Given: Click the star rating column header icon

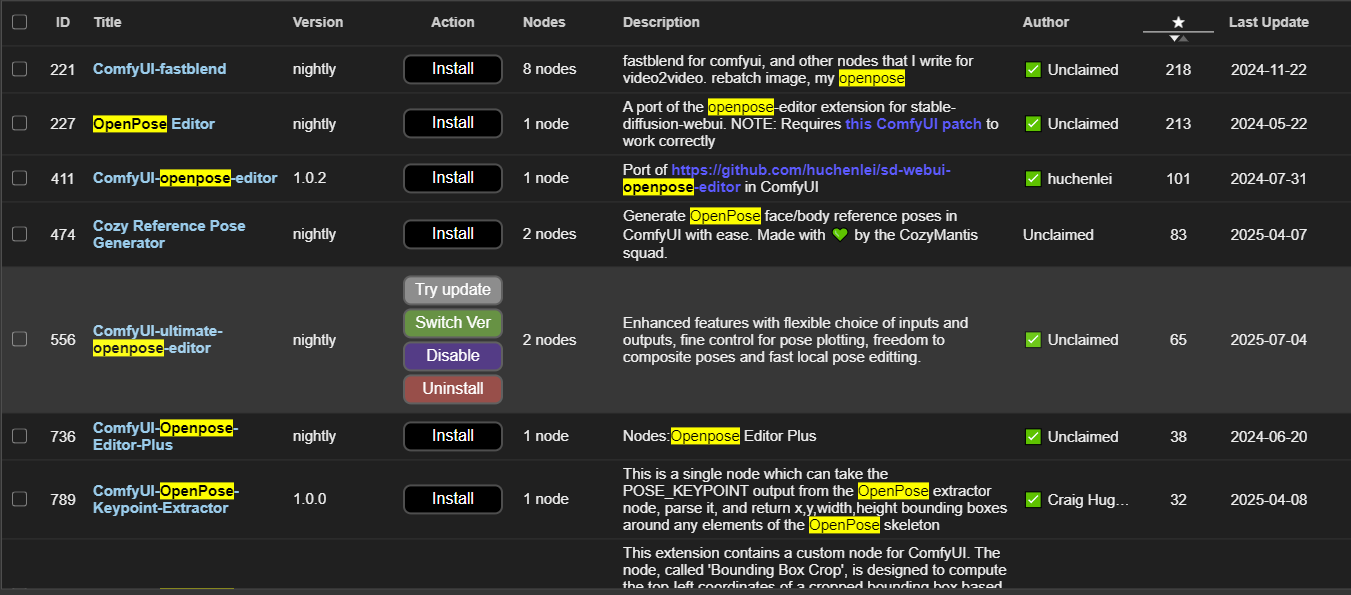Looking at the screenshot, I should click(x=1178, y=22).
